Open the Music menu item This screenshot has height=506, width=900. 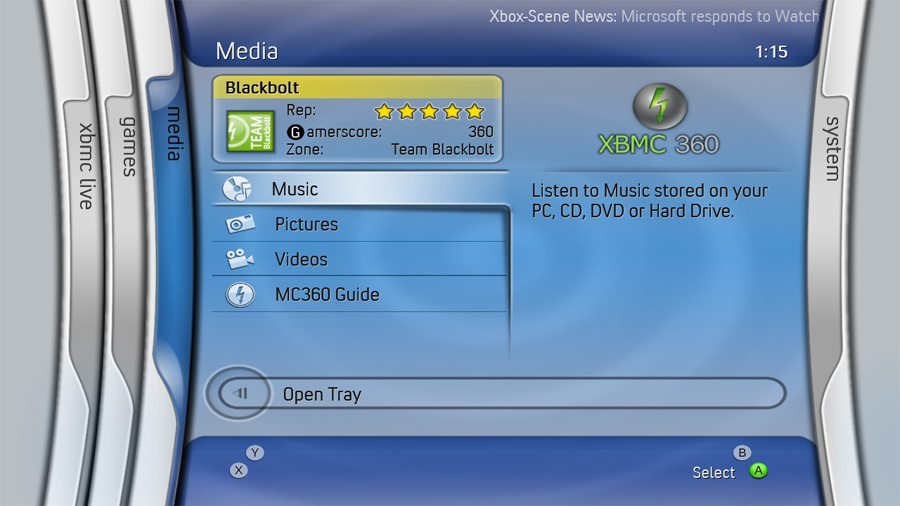pyautogui.click(x=360, y=189)
